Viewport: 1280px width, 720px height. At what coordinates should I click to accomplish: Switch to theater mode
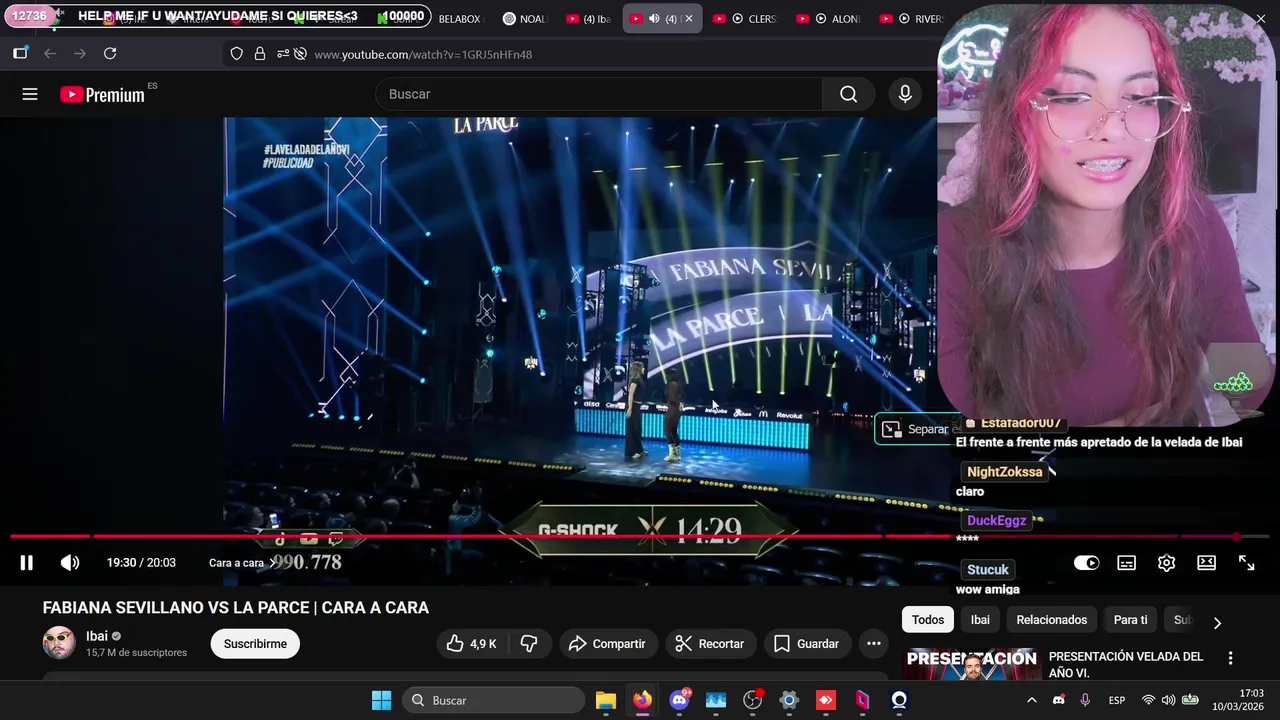click(1206, 563)
